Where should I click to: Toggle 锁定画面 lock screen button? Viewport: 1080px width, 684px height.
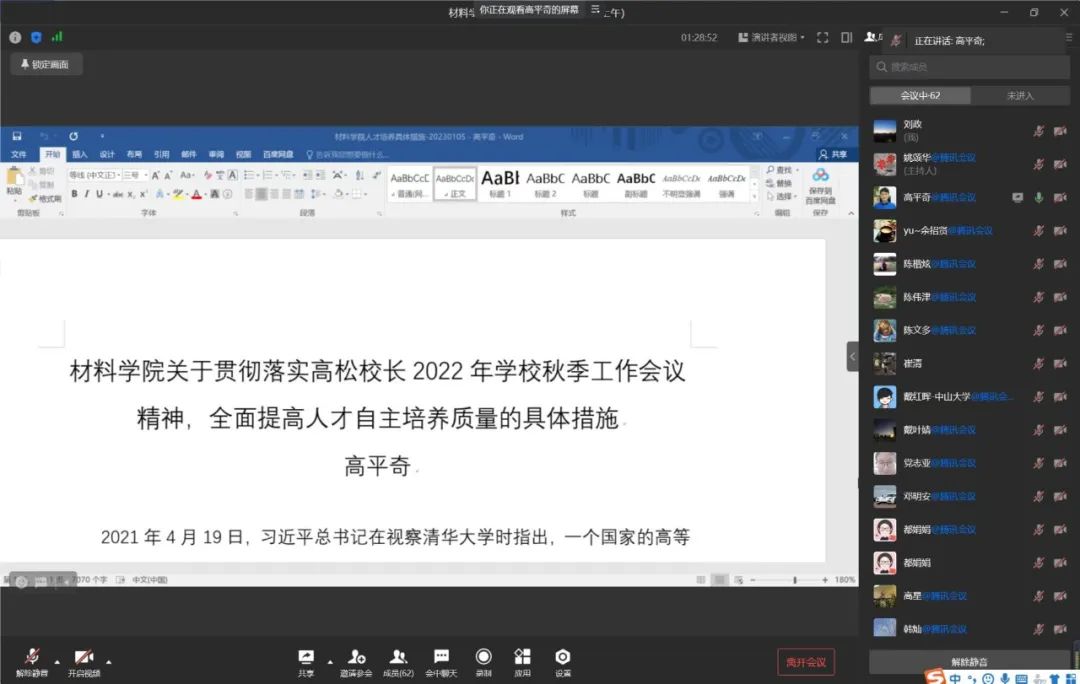(47, 64)
